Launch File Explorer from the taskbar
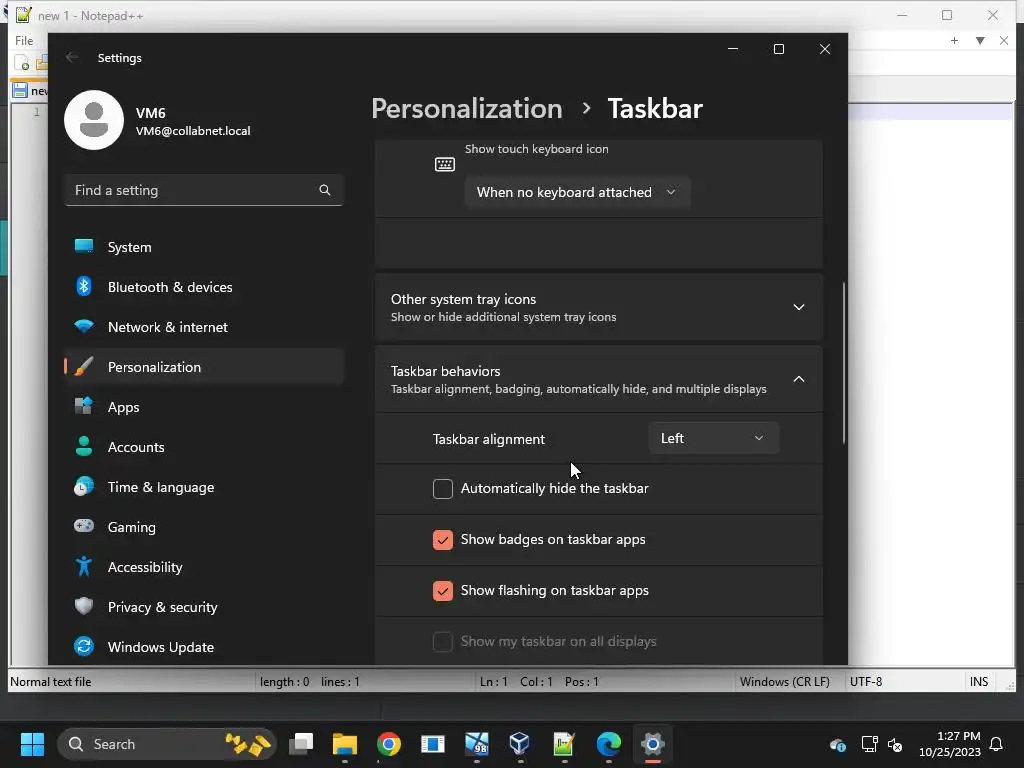 [x=345, y=744]
